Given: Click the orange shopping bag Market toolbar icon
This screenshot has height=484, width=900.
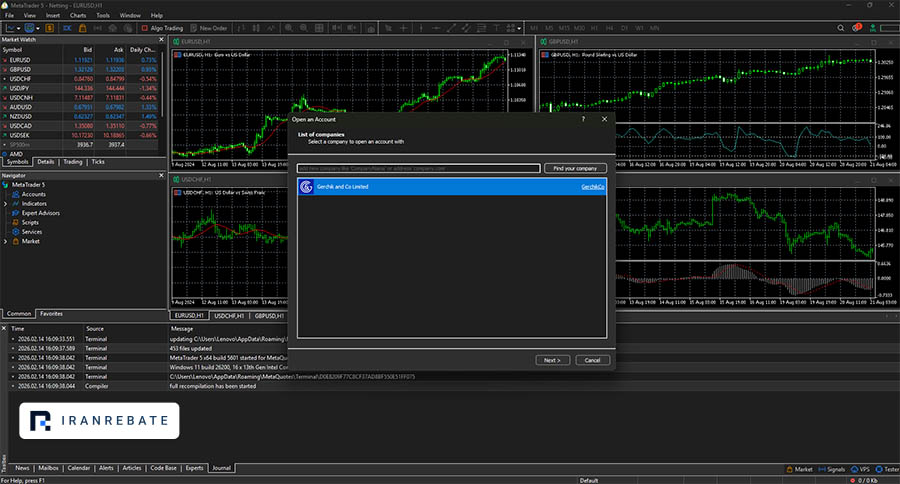Looking at the screenshot, I should [83, 28].
